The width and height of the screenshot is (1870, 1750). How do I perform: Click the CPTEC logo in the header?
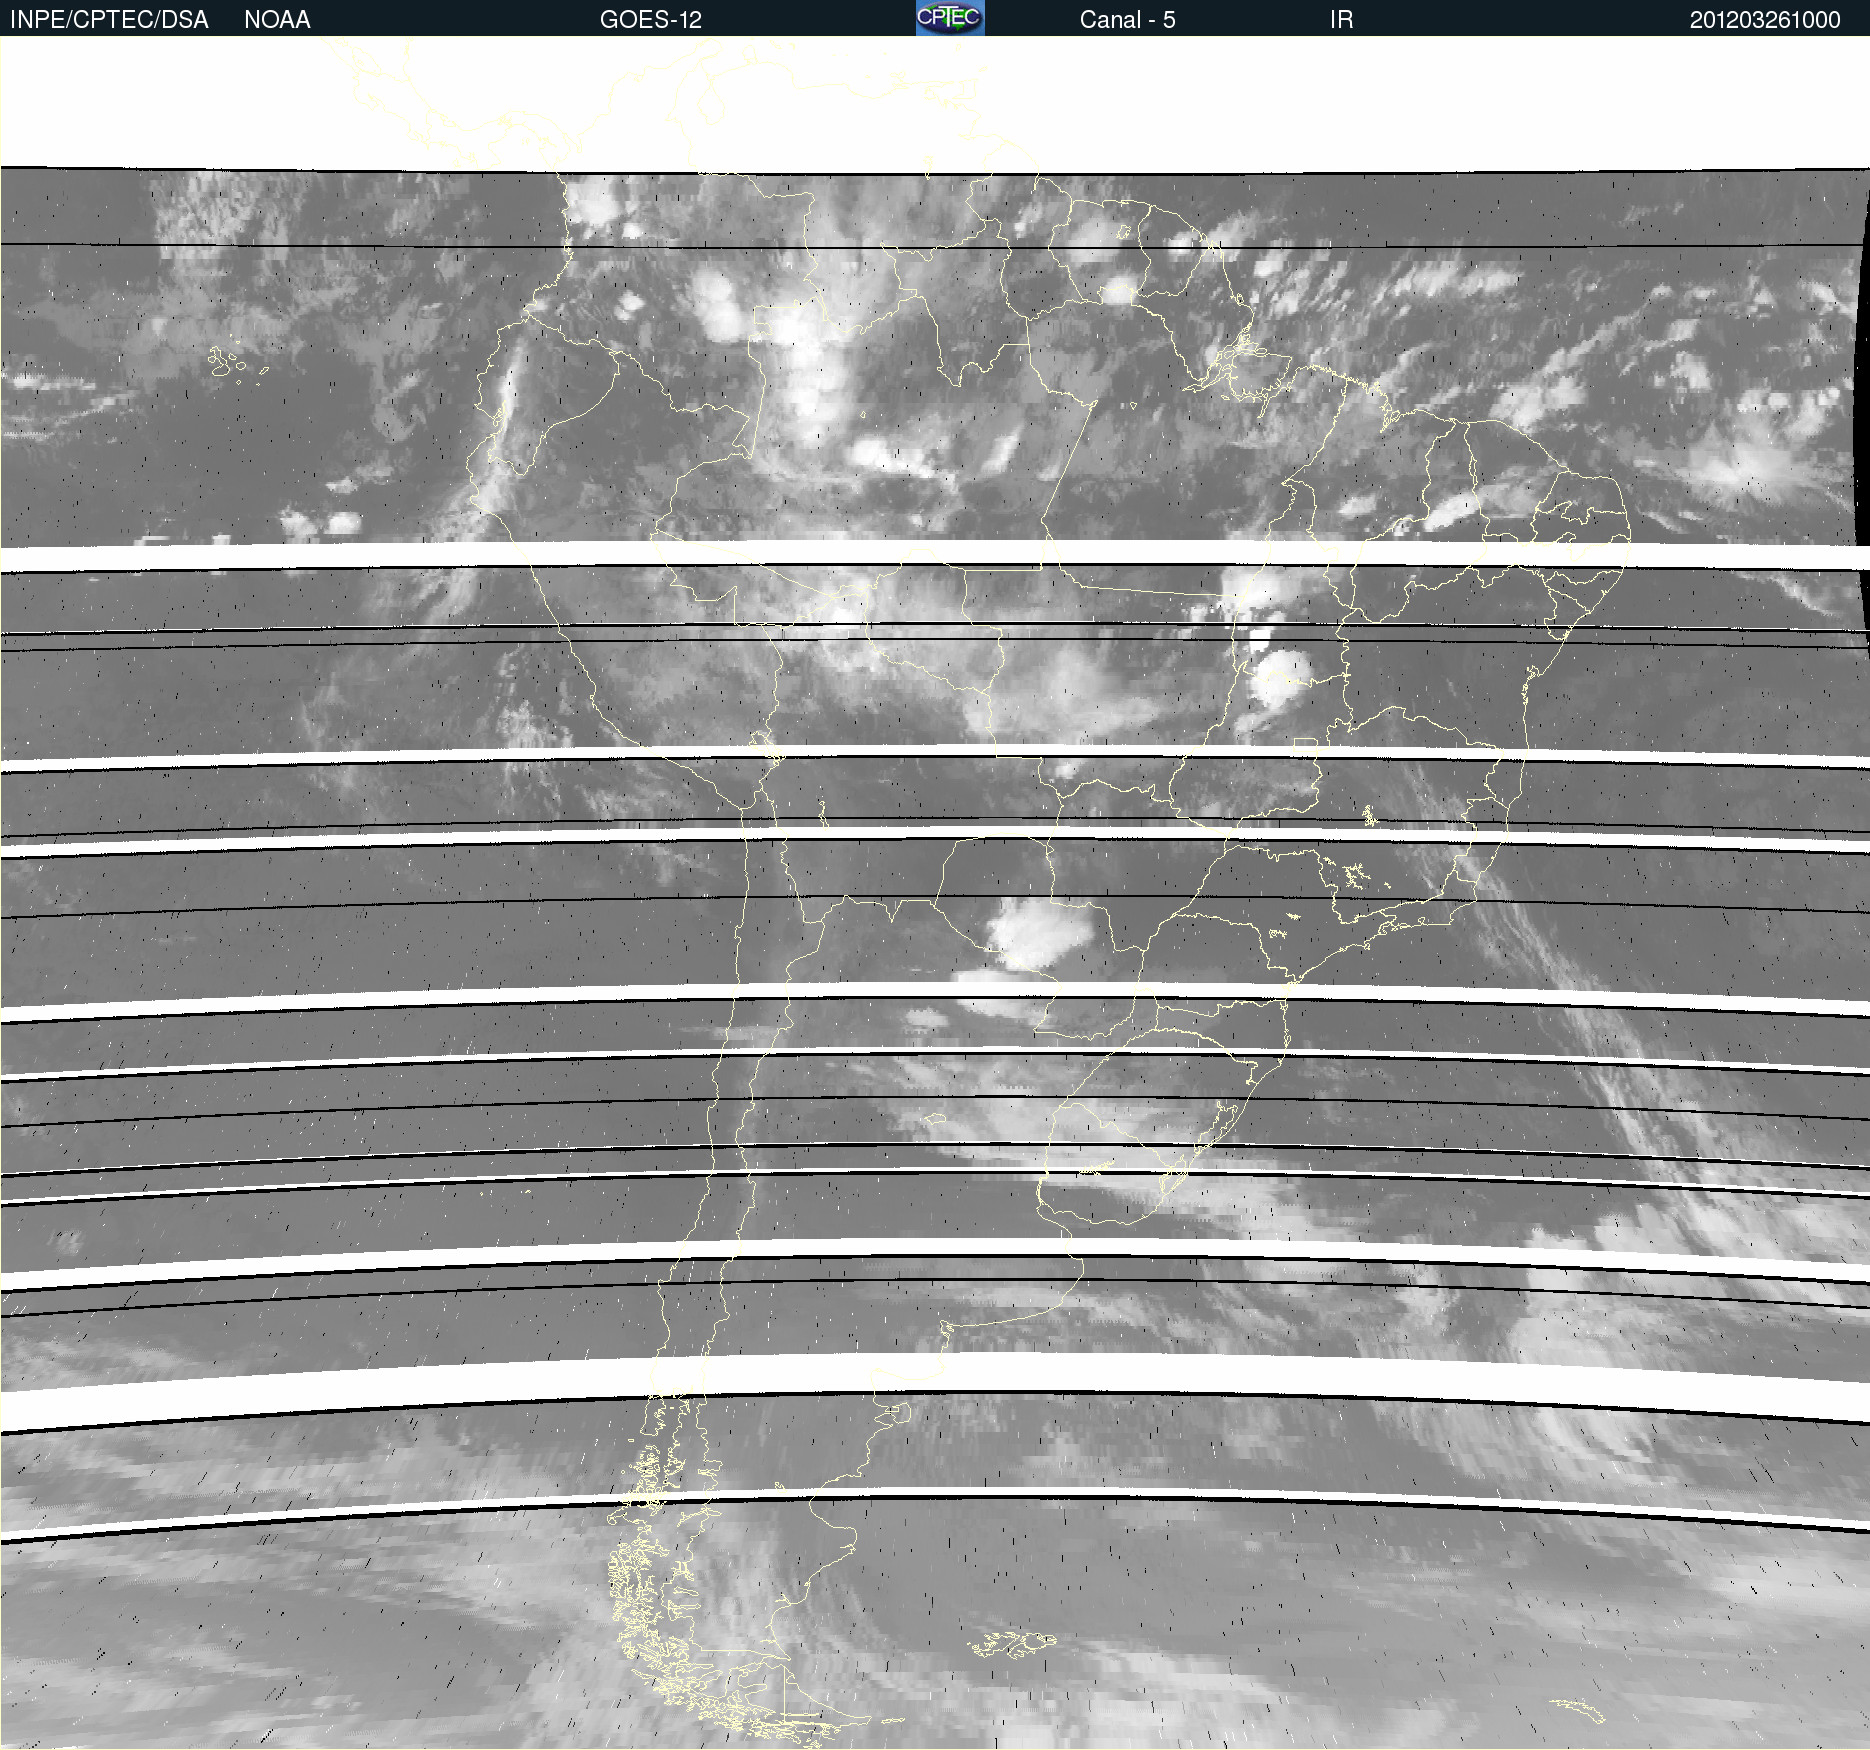[950, 18]
